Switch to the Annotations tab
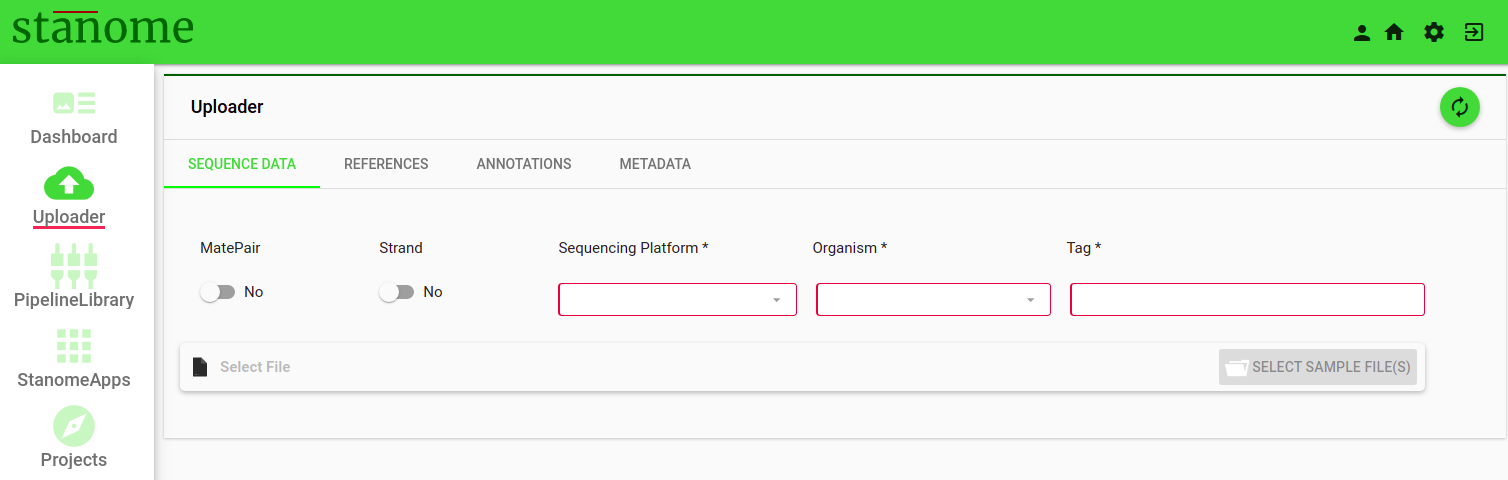 524,164
